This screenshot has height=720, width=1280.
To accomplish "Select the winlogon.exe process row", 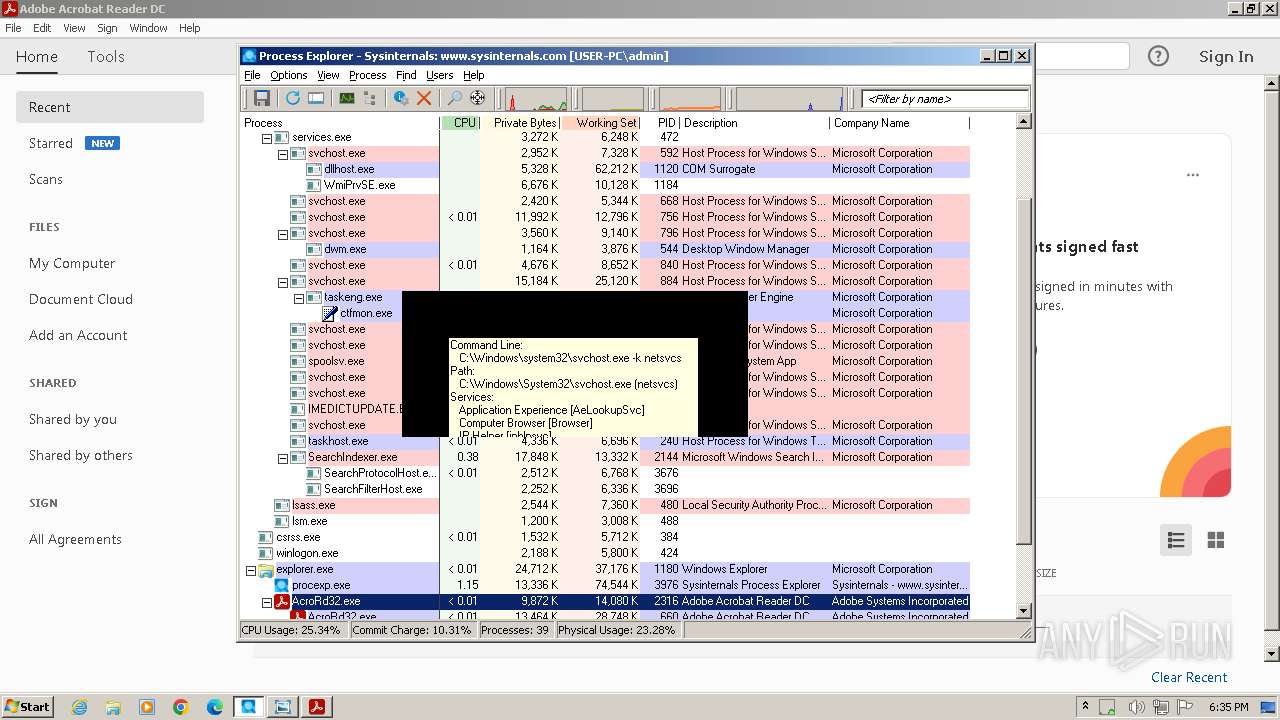I will pyautogui.click(x=606, y=553).
